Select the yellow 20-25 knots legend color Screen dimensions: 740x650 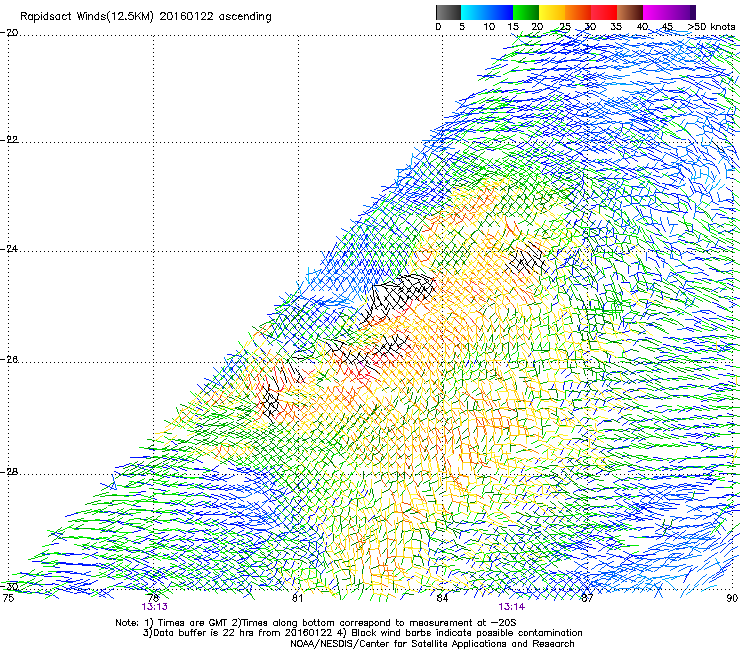(552, 12)
